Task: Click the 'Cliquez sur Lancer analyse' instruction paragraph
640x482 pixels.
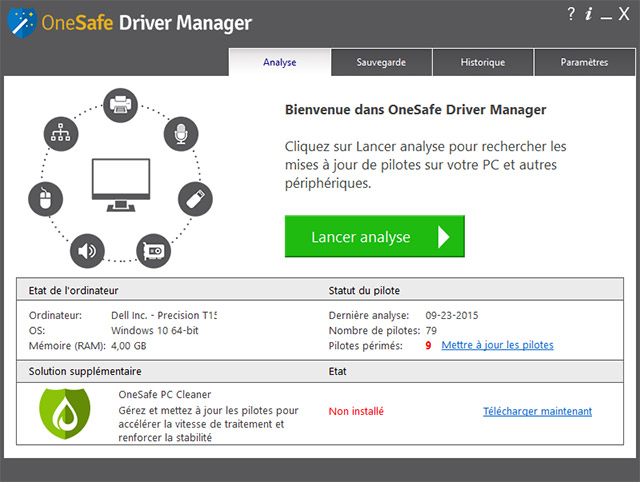Action: coord(425,165)
